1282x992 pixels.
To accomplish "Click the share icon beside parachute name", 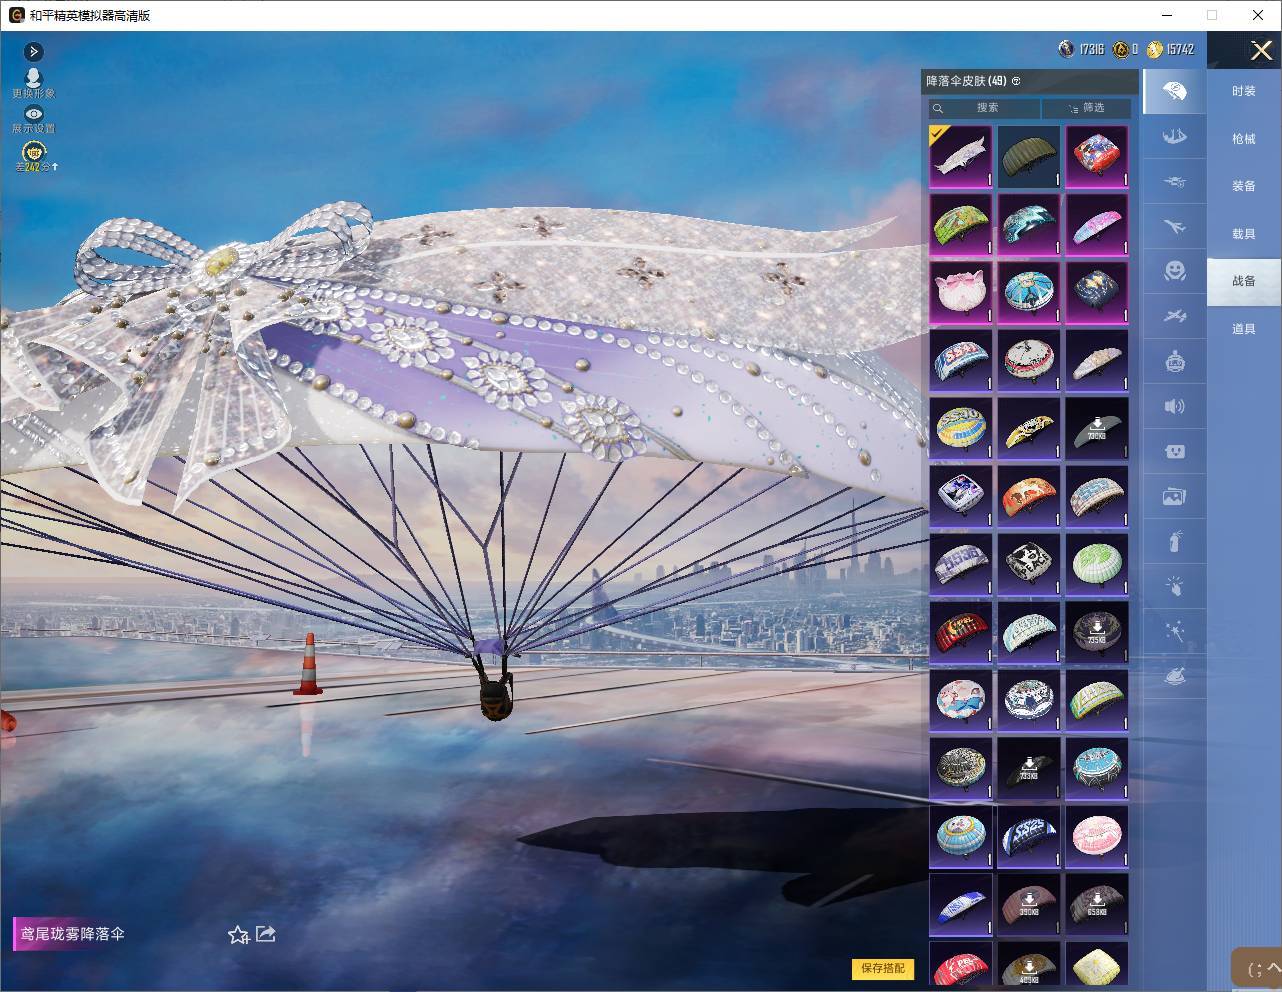I will pos(266,934).
